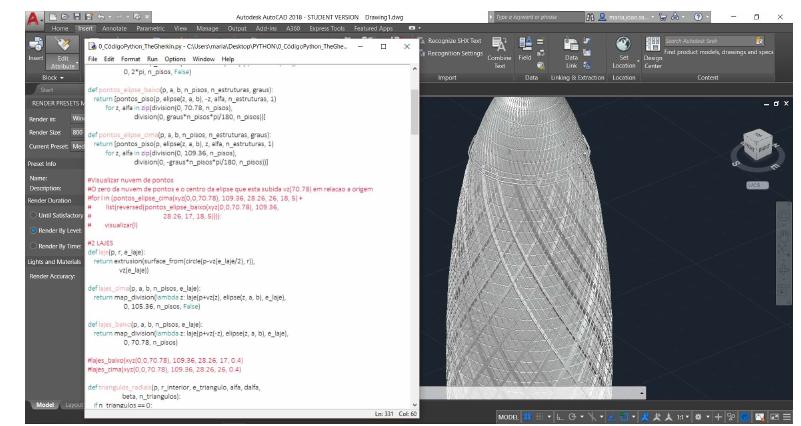Viewport: 801px width, 426px height.
Task: Switch to the Home ribbon tab
Action: pyautogui.click(x=60, y=29)
